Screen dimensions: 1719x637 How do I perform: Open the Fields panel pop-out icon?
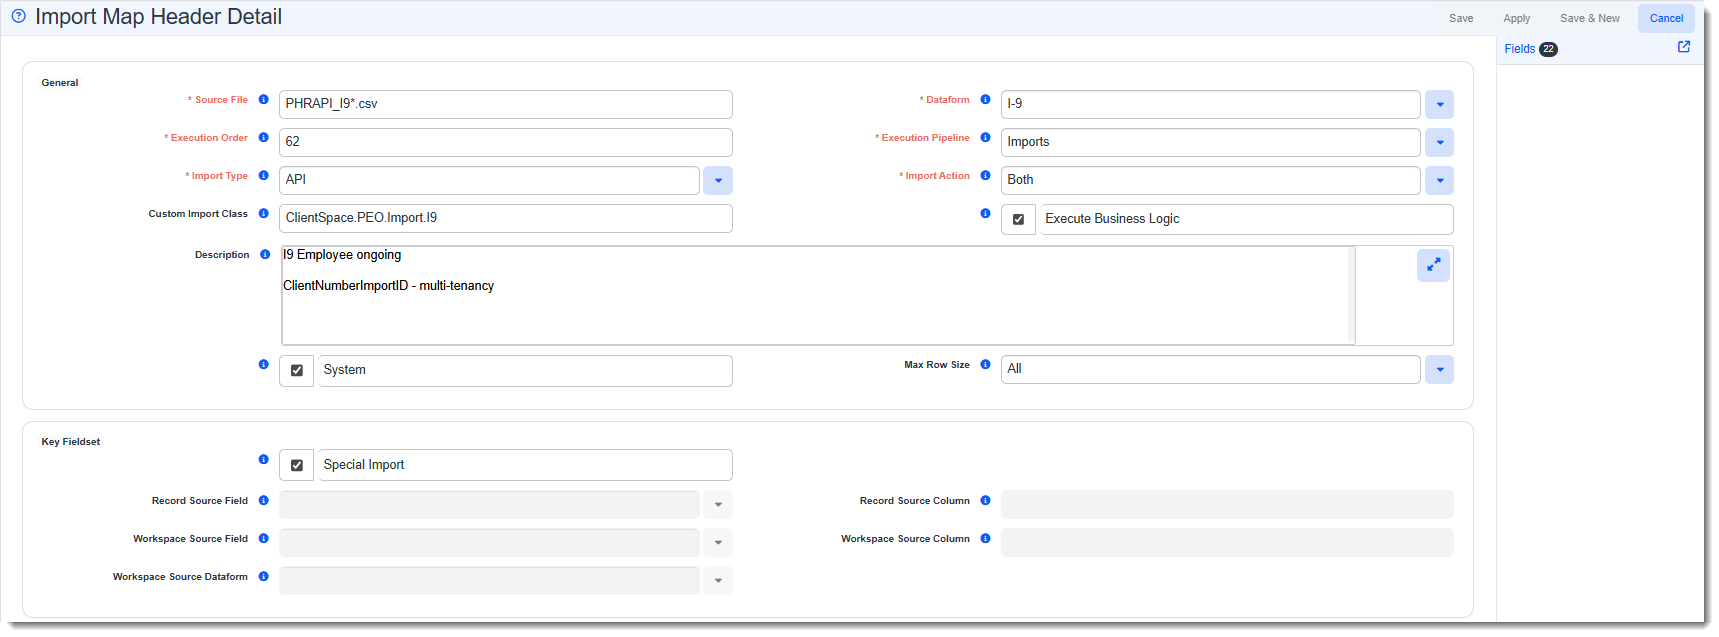pyautogui.click(x=1683, y=47)
